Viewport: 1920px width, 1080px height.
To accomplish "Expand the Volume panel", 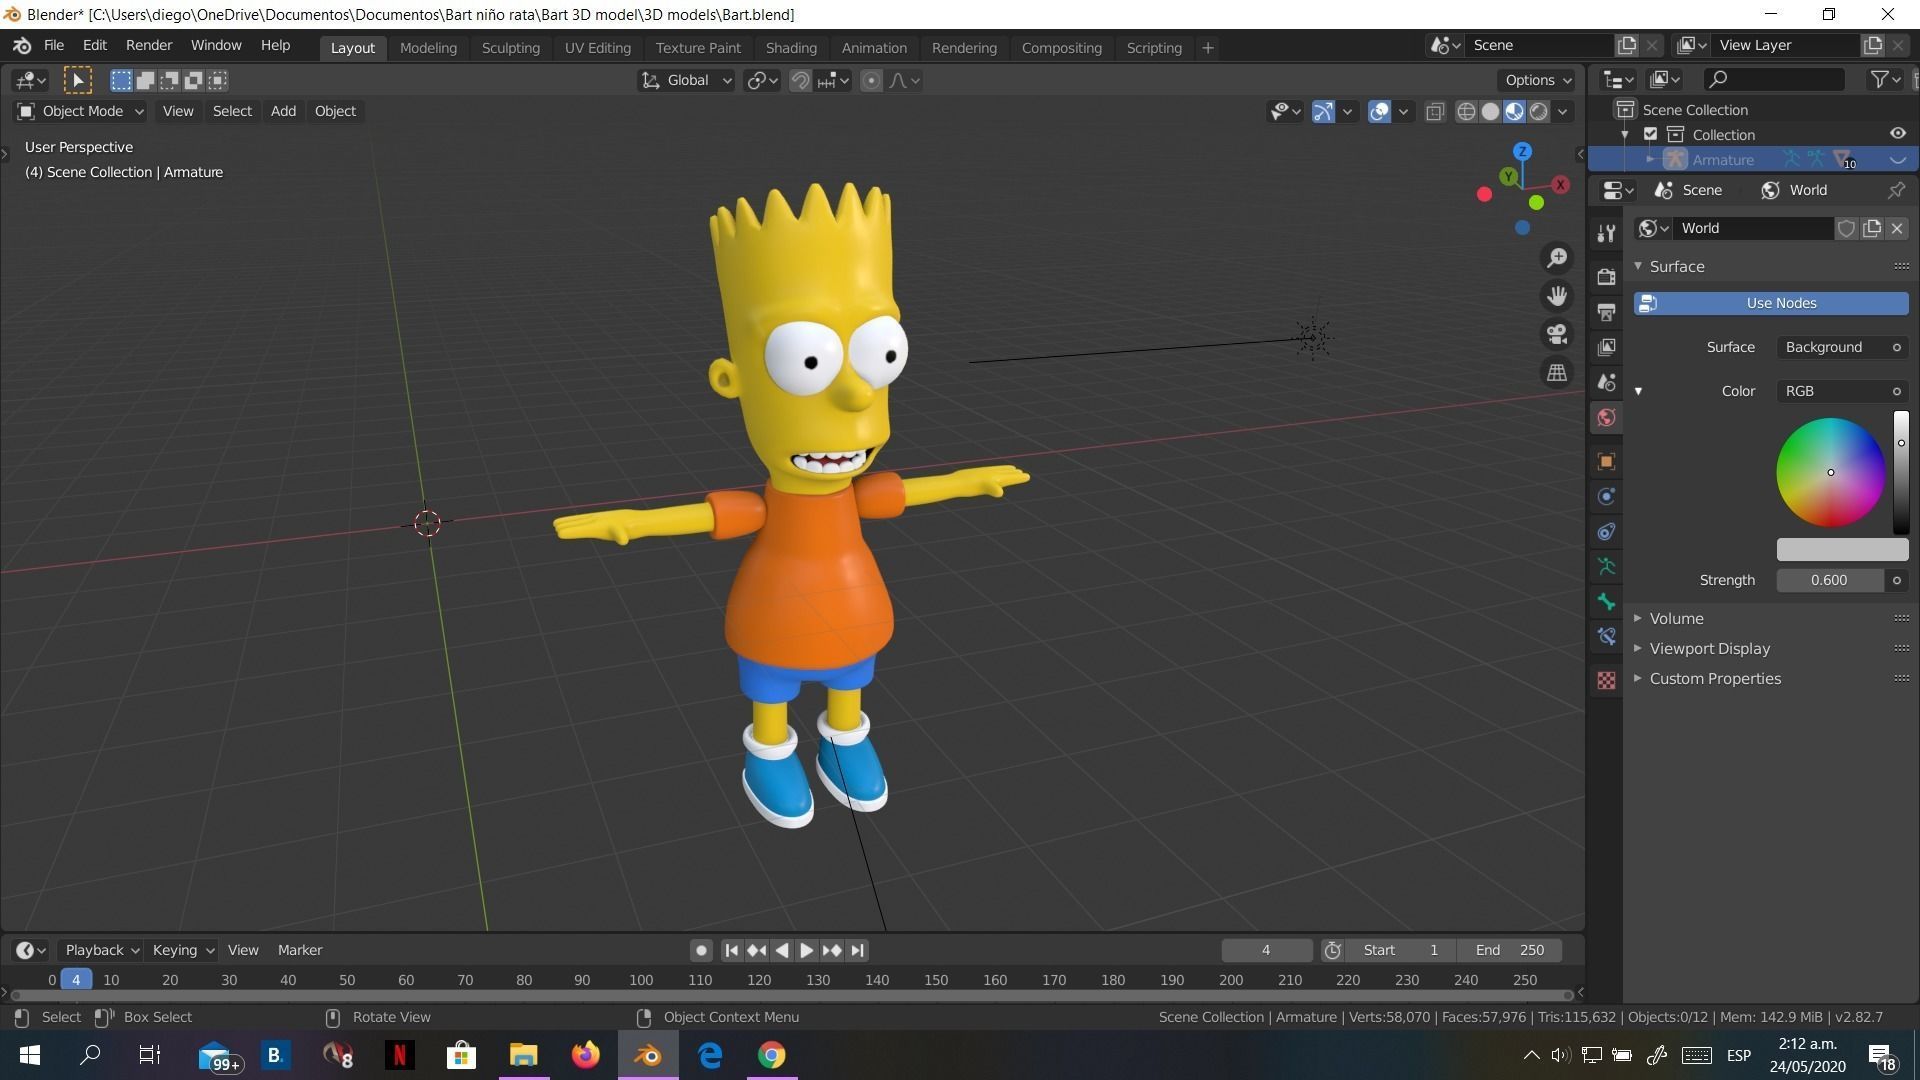I will (x=1676, y=618).
